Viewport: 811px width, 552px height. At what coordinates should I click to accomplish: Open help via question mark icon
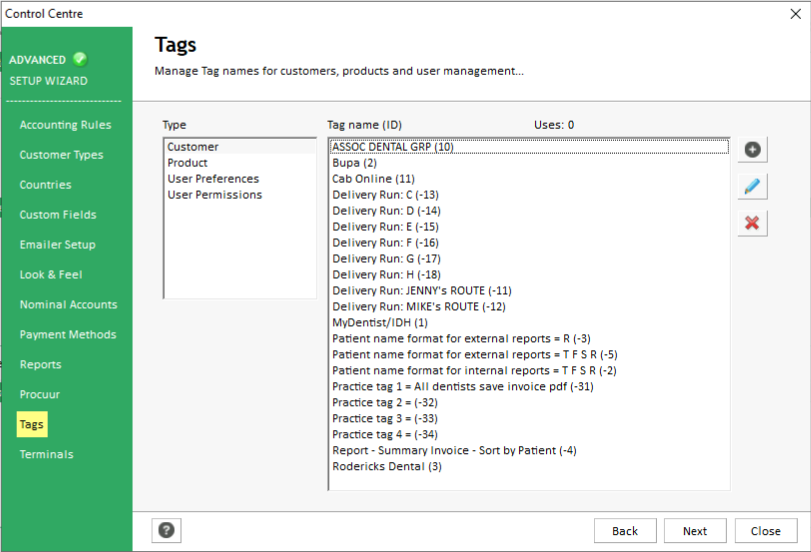click(166, 530)
